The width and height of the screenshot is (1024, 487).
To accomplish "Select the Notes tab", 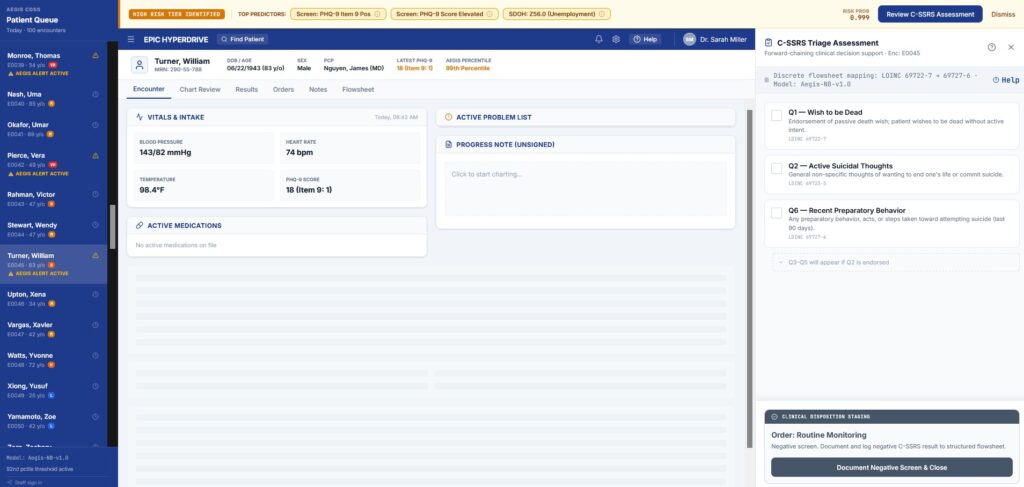I will pos(318,89).
